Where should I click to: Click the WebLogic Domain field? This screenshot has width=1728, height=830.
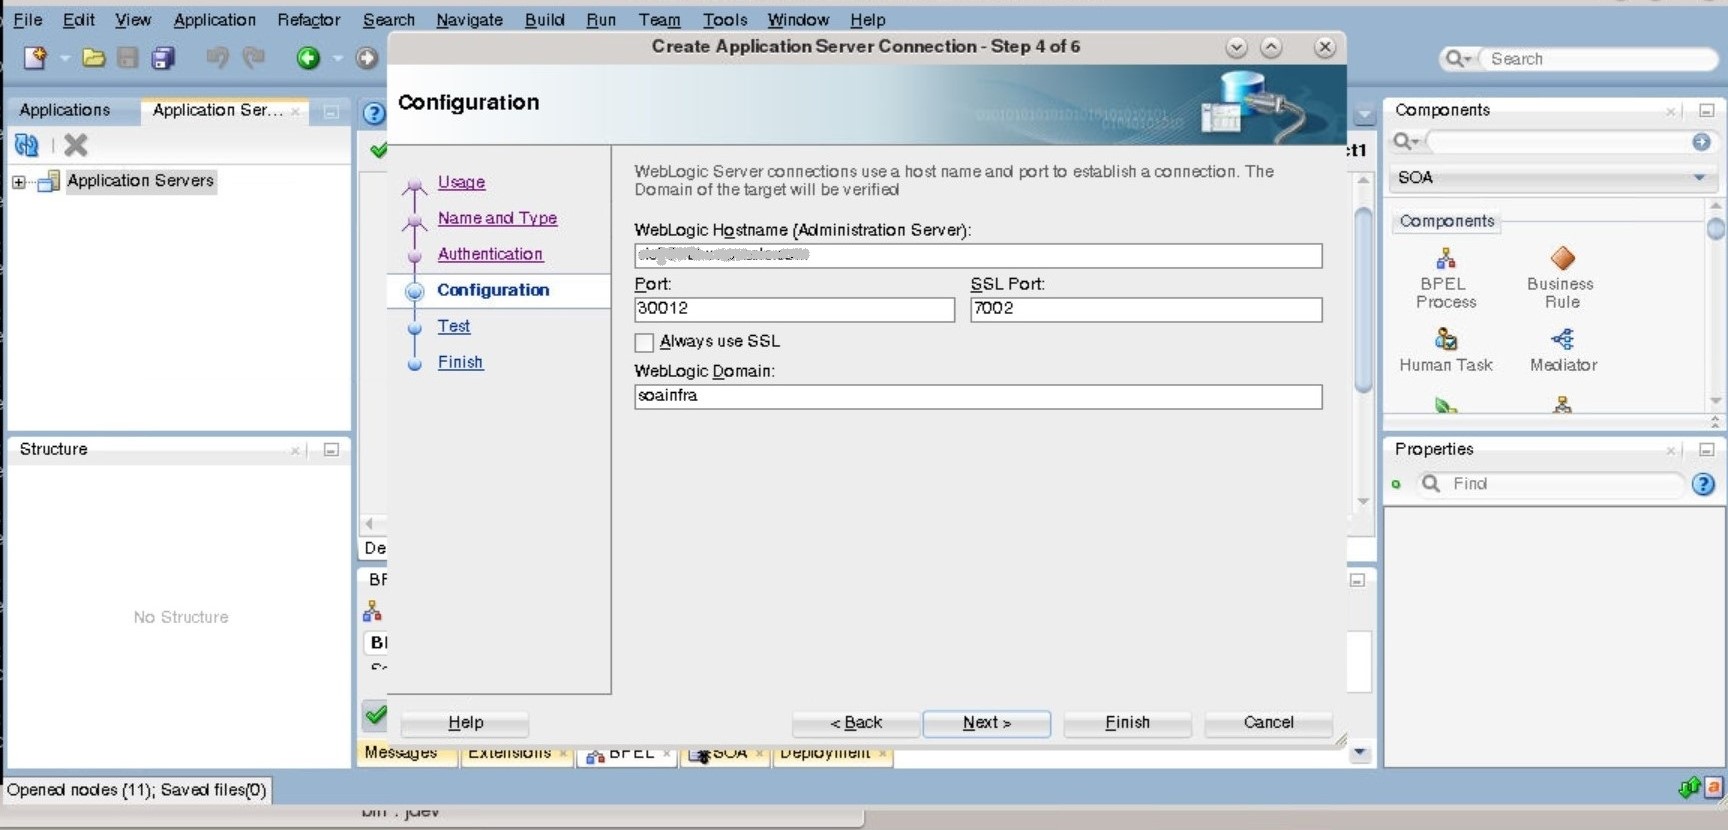pyautogui.click(x=978, y=397)
